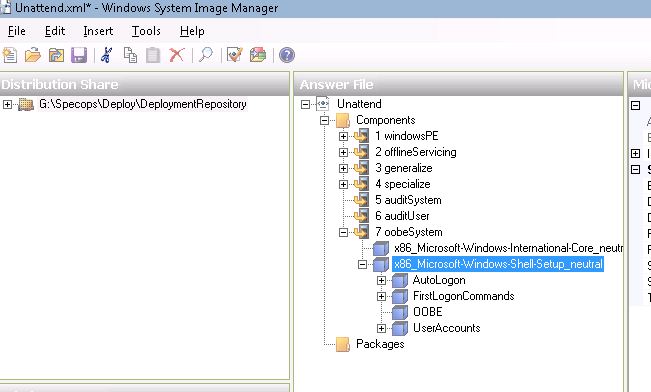
Task: Open the File menu
Action: pos(17,31)
